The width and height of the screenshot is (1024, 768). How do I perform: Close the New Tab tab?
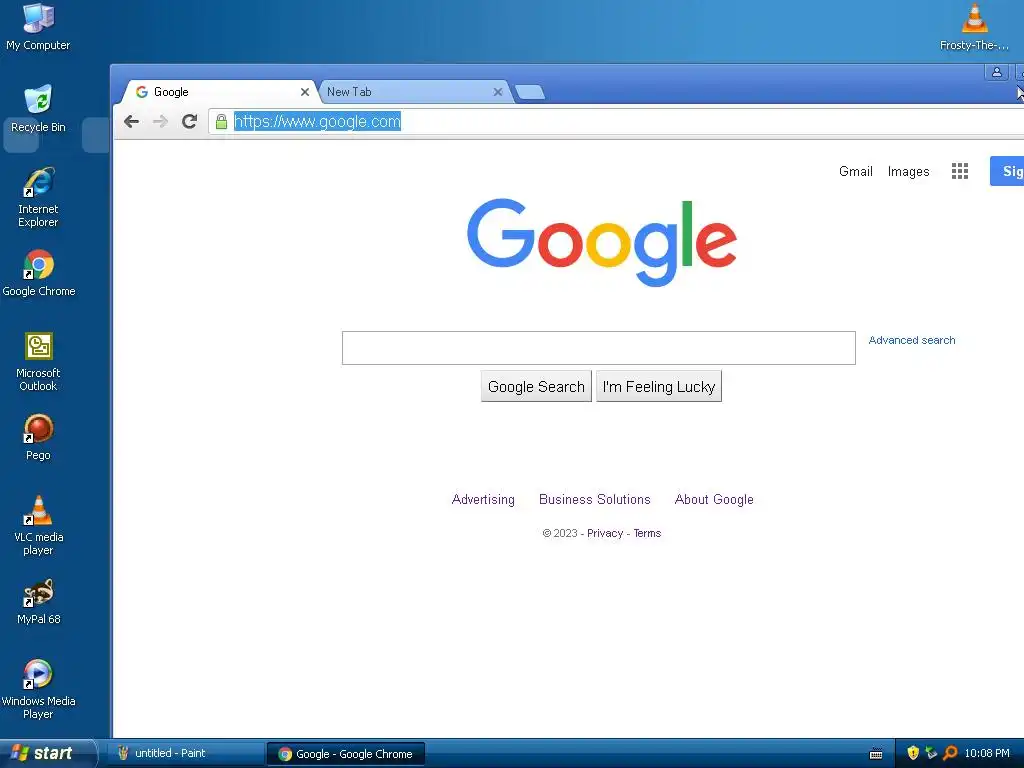pyautogui.click(x=498, y=92)
